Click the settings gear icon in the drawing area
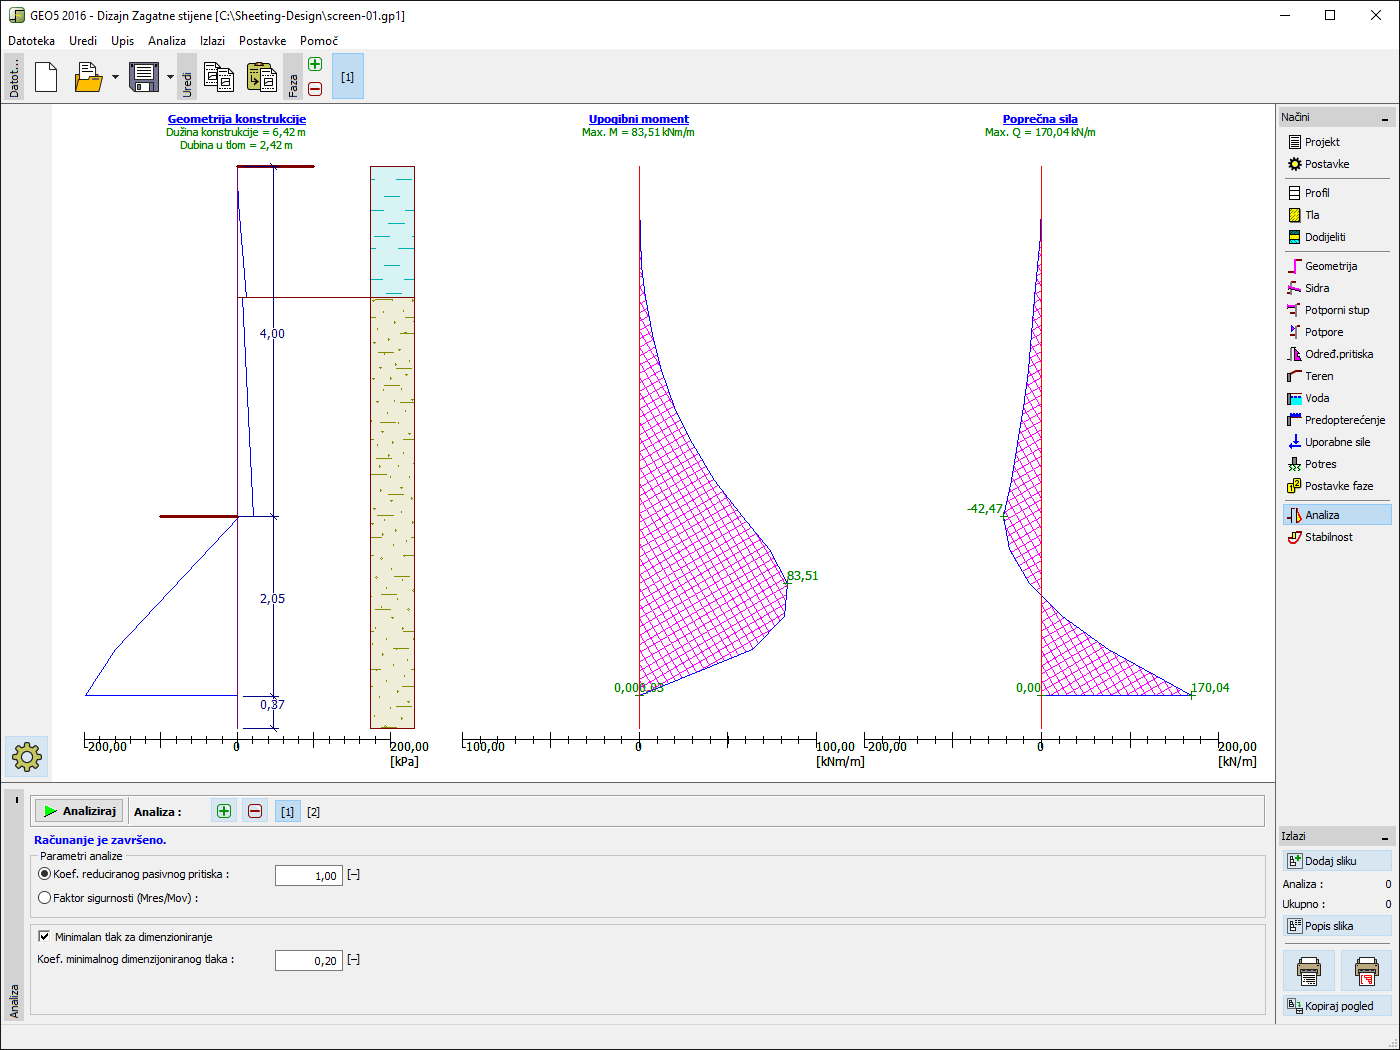The width and height of the screenshot is (1400, 1050). click(x=27, y=757)
